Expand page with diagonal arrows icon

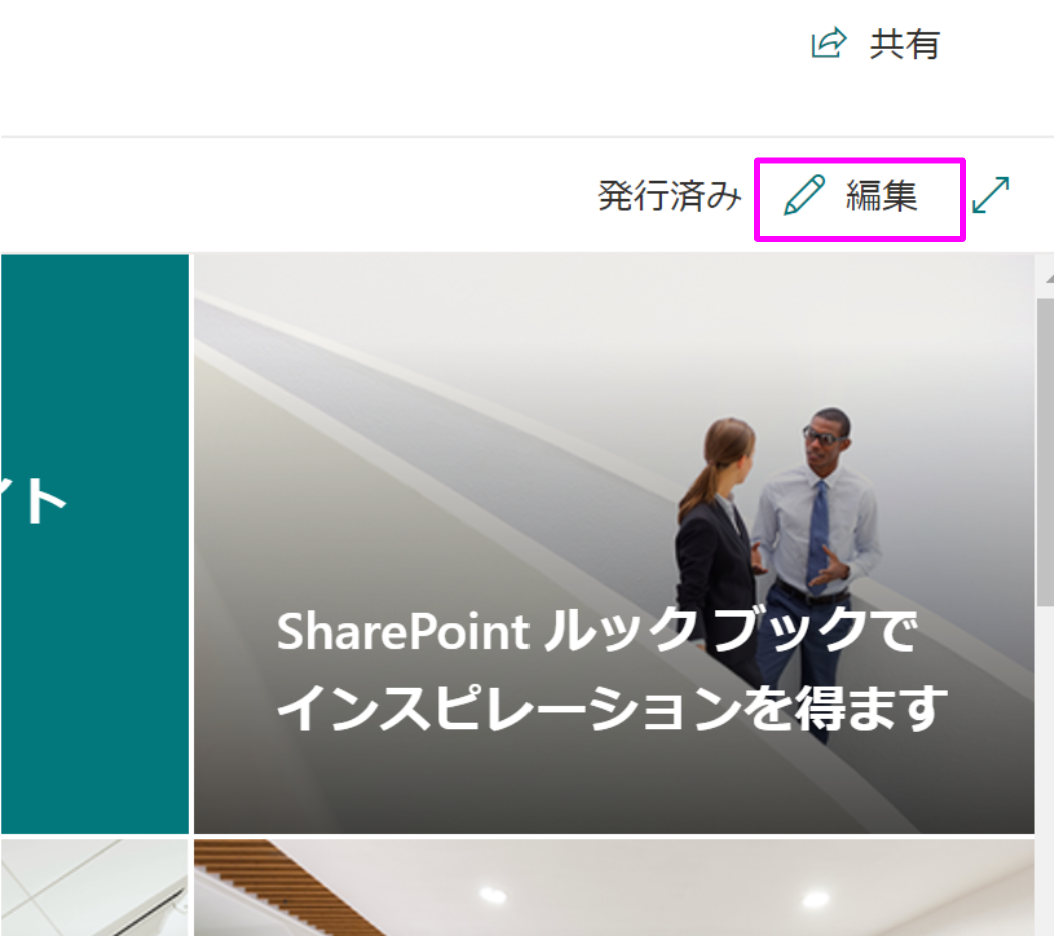[991, 195]
